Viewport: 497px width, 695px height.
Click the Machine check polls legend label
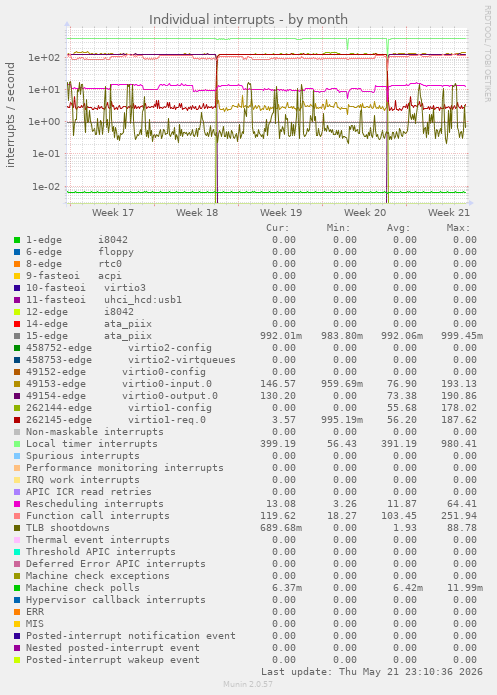83,588
